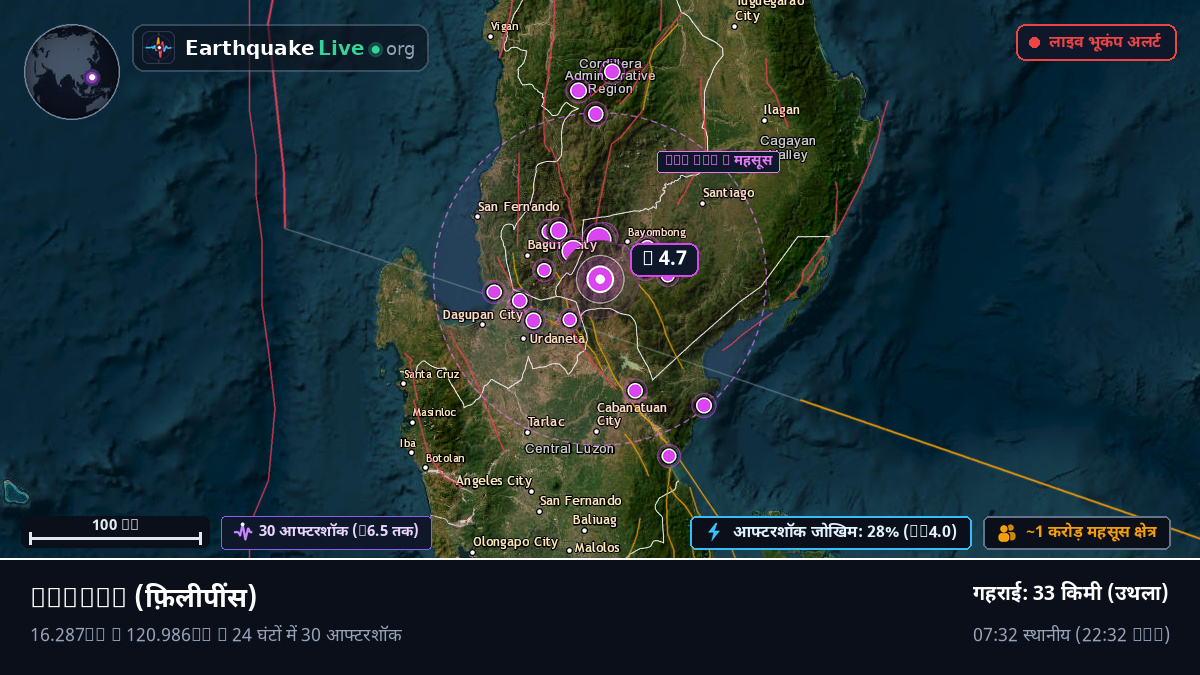Click the Vigan map label
Image resolution: width=1200 pixels, height=675 pixels.
(504, 26)
